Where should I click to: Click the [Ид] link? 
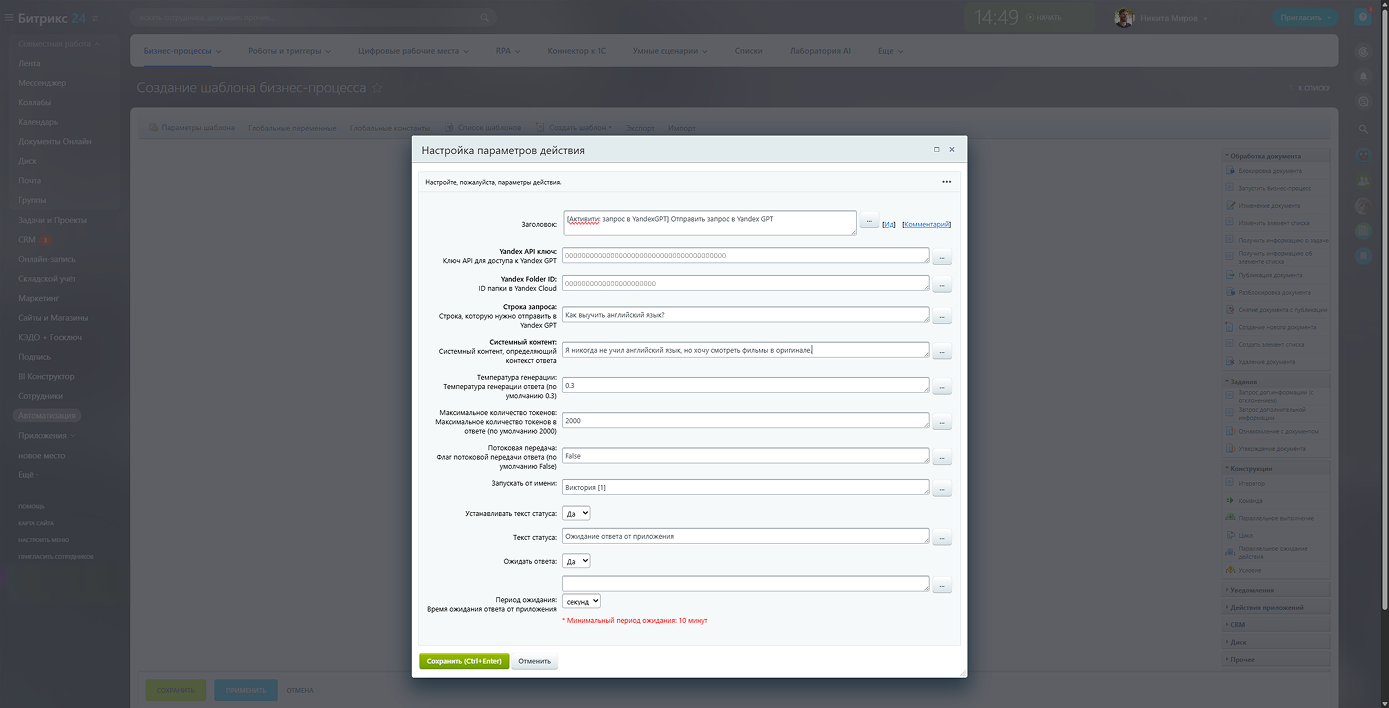tap(888, 224)
